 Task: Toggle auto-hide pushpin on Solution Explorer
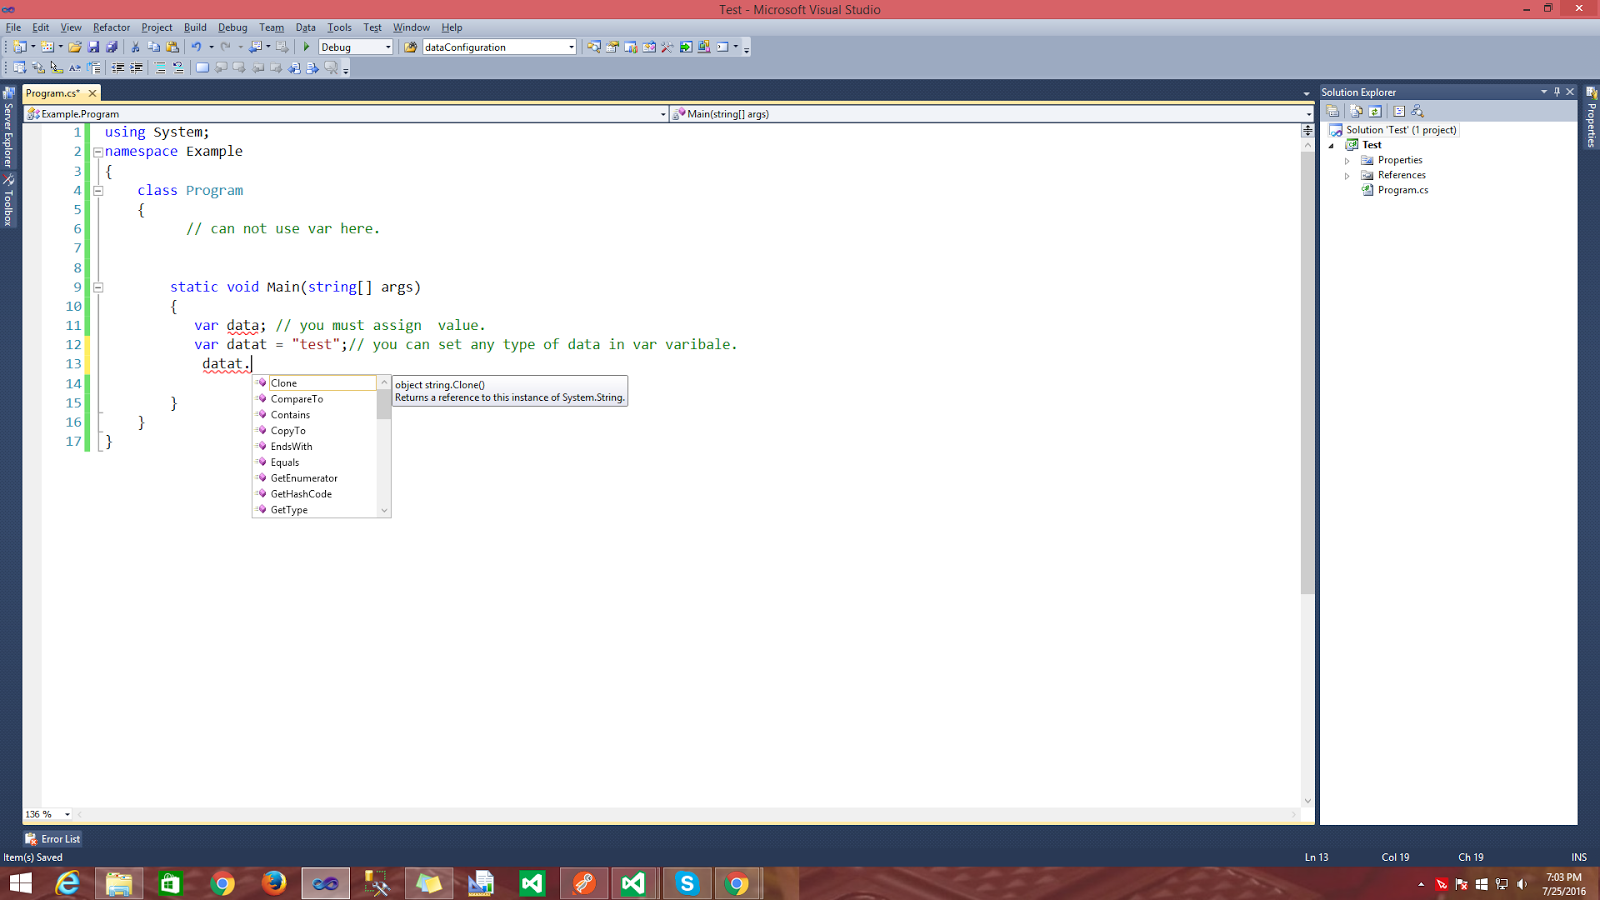(1555, 91)
